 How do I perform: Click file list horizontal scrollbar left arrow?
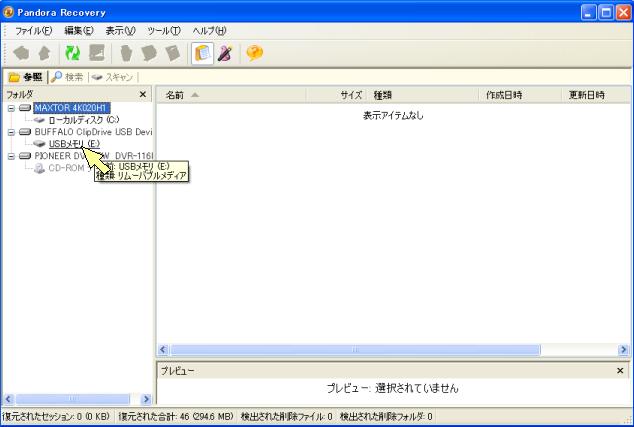tap(163, 349)
